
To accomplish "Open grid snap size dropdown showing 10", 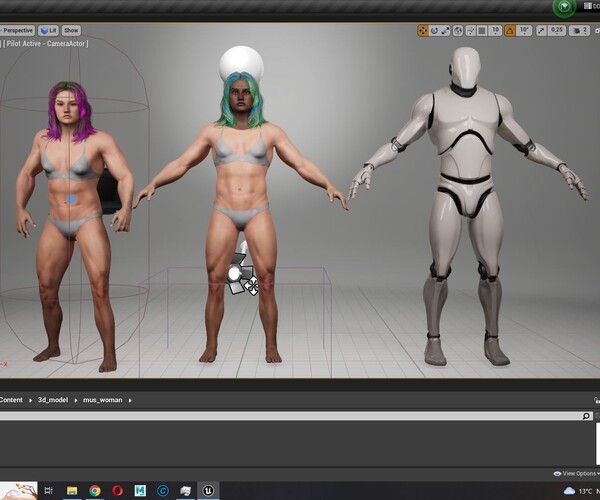I will click(496, 31).
